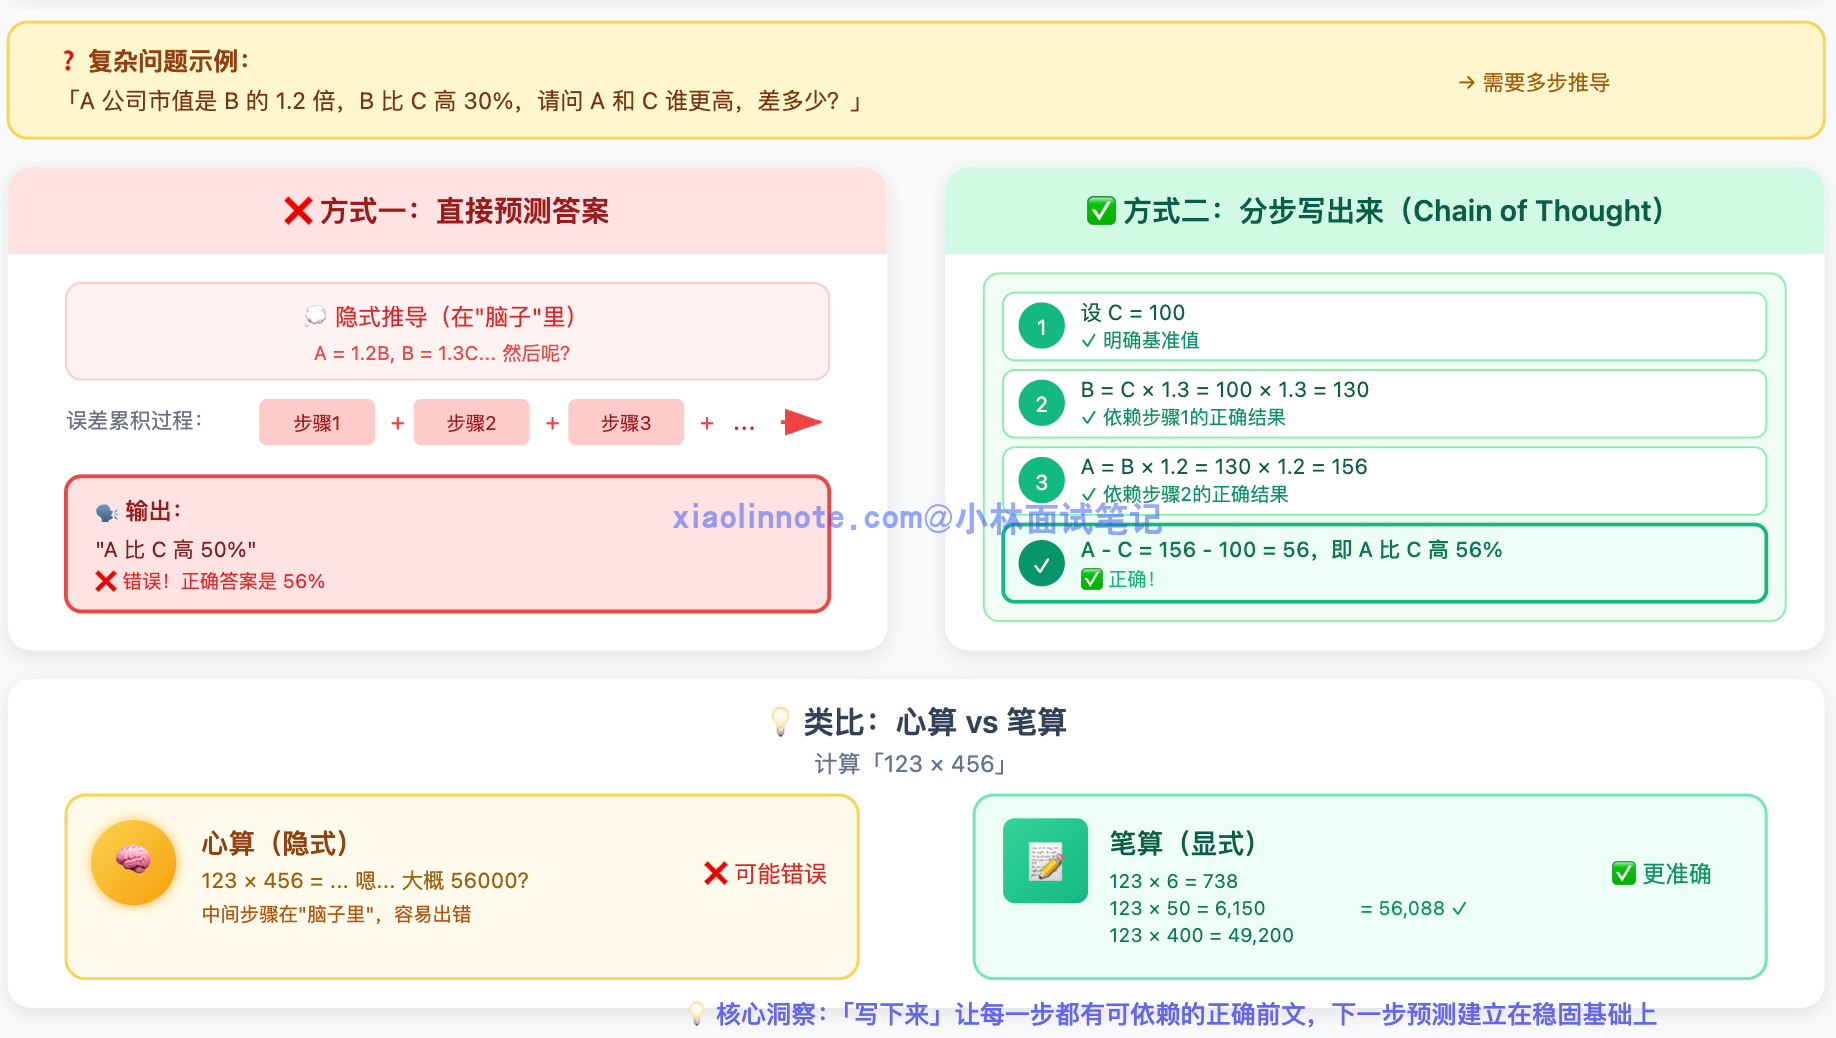The width and height of the screenshot is (1836, 1038).
Task: Click the green circle numbered 1
Action: tap(1041, 327)
